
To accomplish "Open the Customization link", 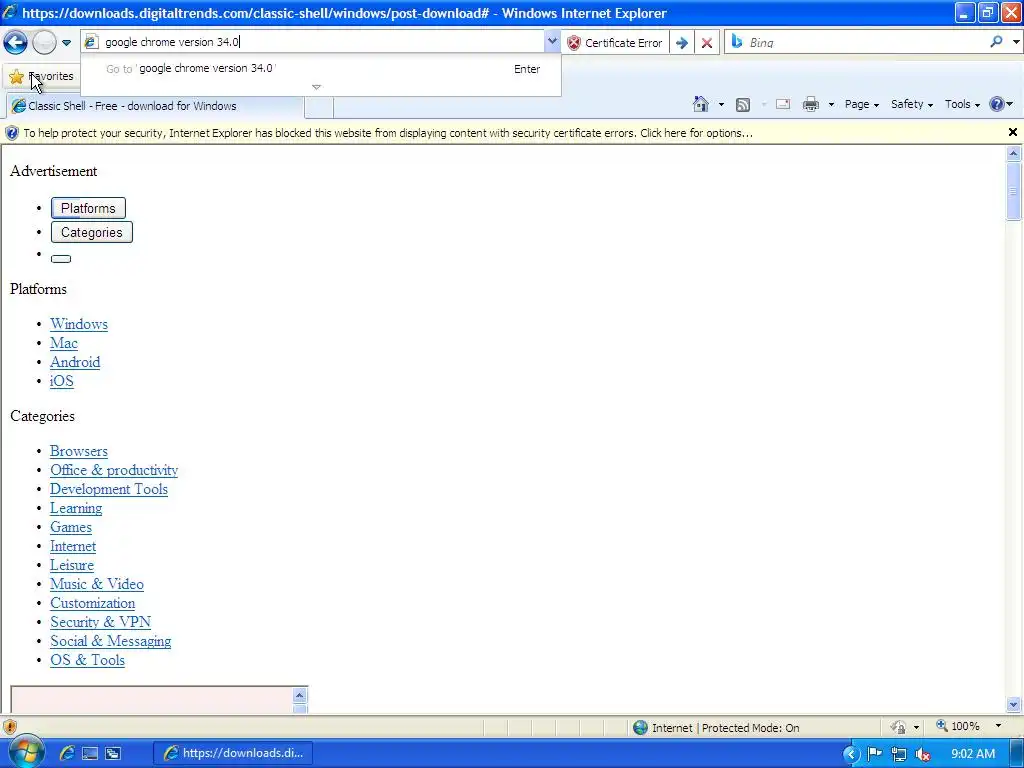I will pos(93,603).
